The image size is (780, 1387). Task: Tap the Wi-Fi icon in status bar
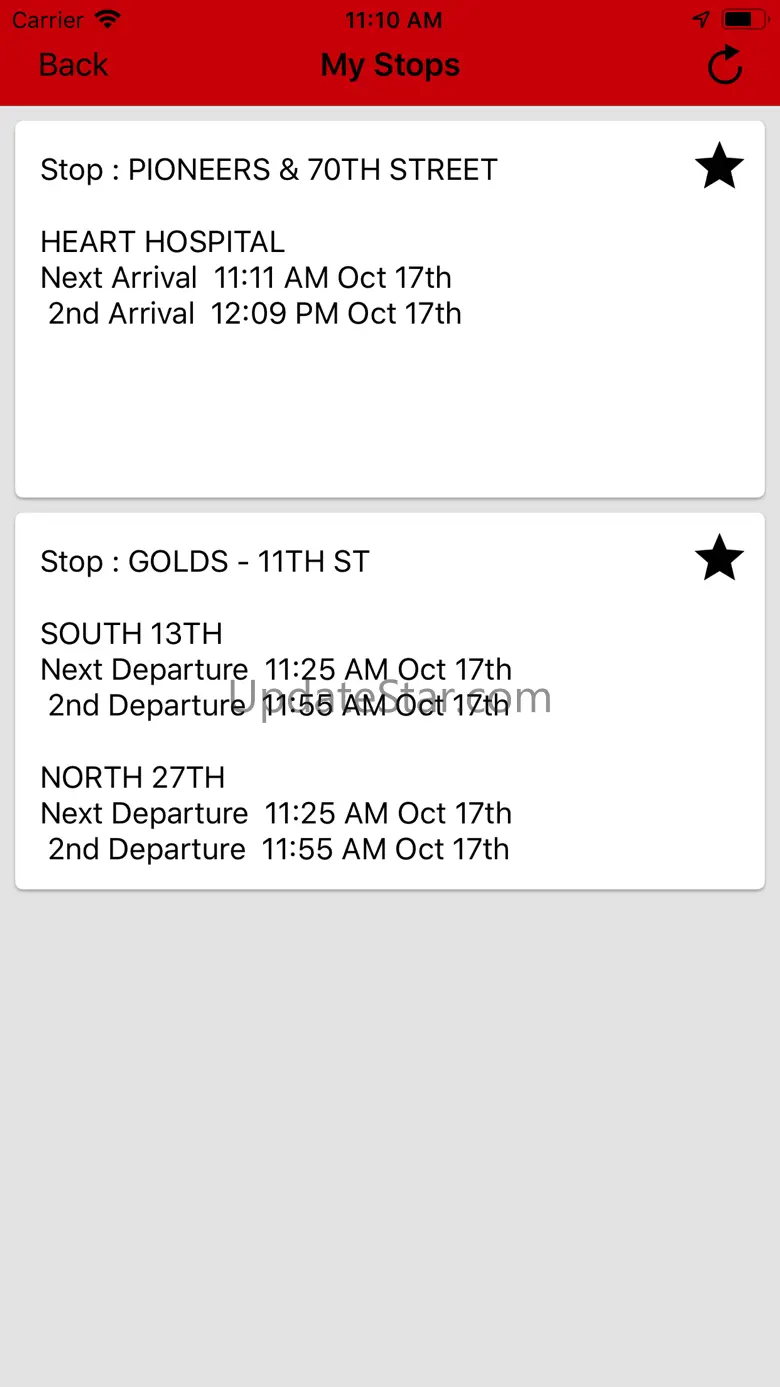coord(108,19)
